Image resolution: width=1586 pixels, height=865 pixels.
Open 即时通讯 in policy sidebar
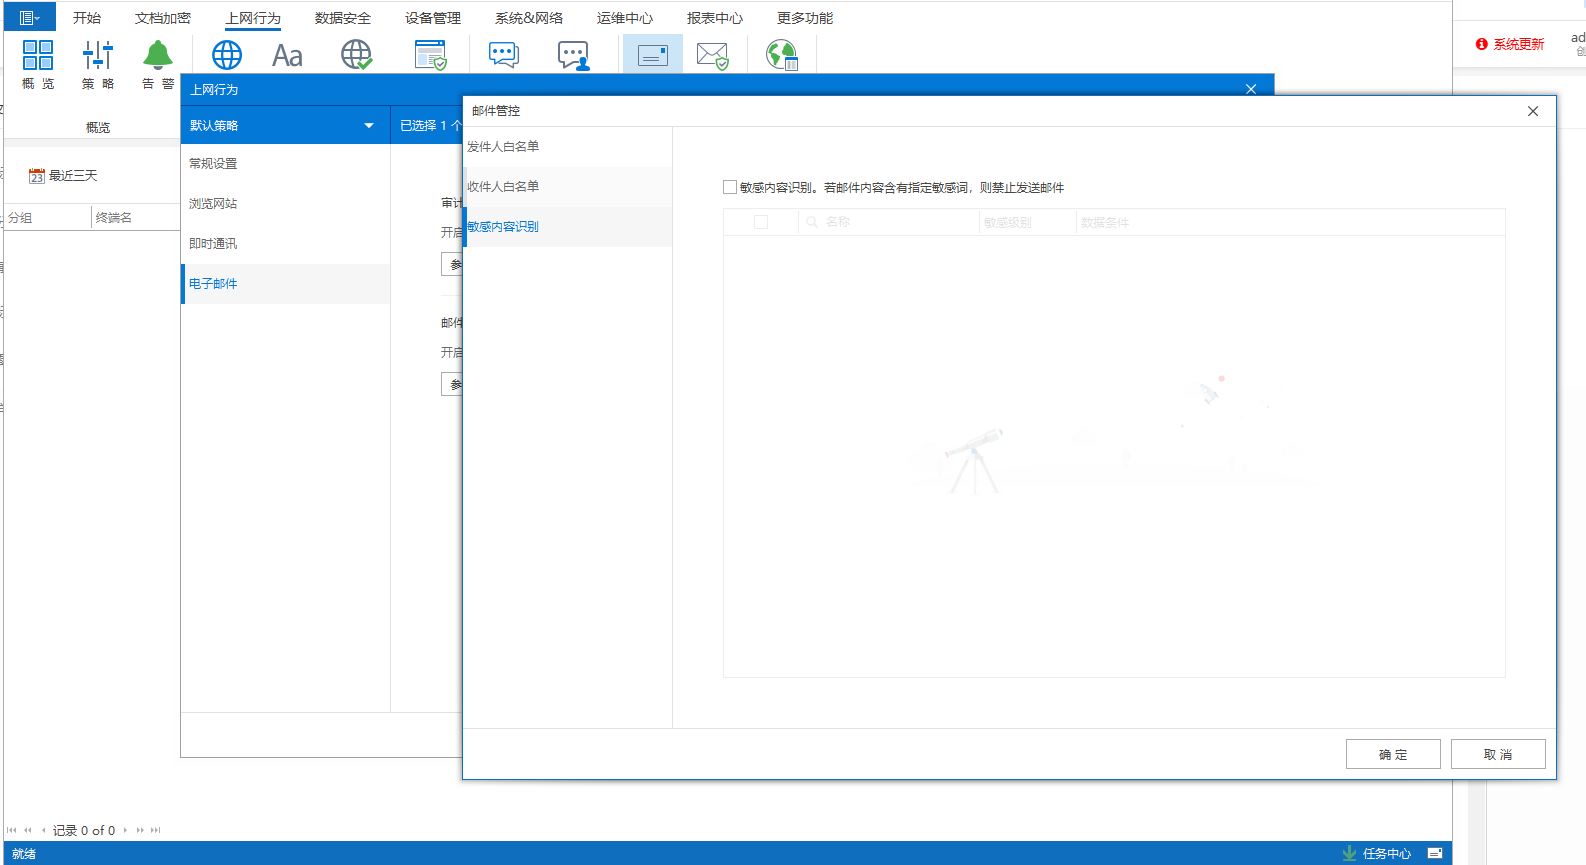coord(285,244)
